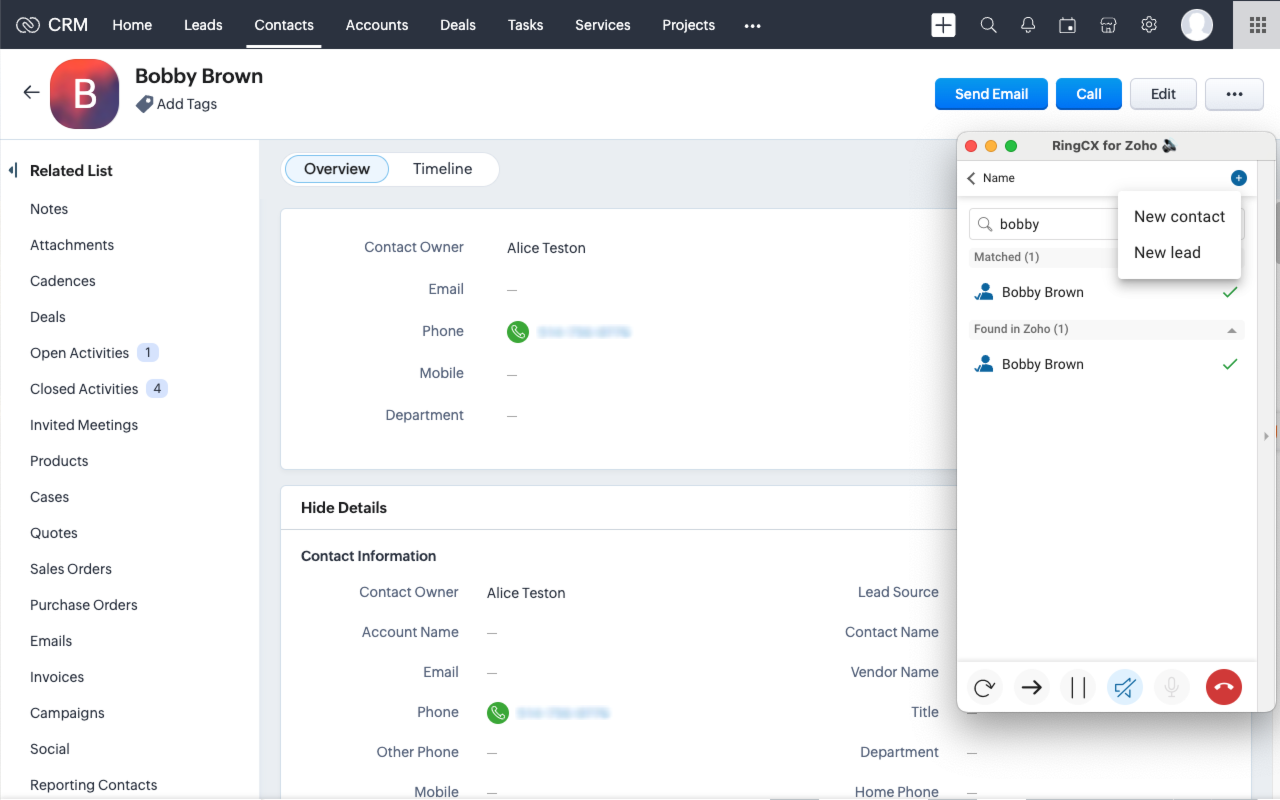Open the Services module
Image resolution: width=1280 pixels, height=800 pixels.
tap(603, 25)
